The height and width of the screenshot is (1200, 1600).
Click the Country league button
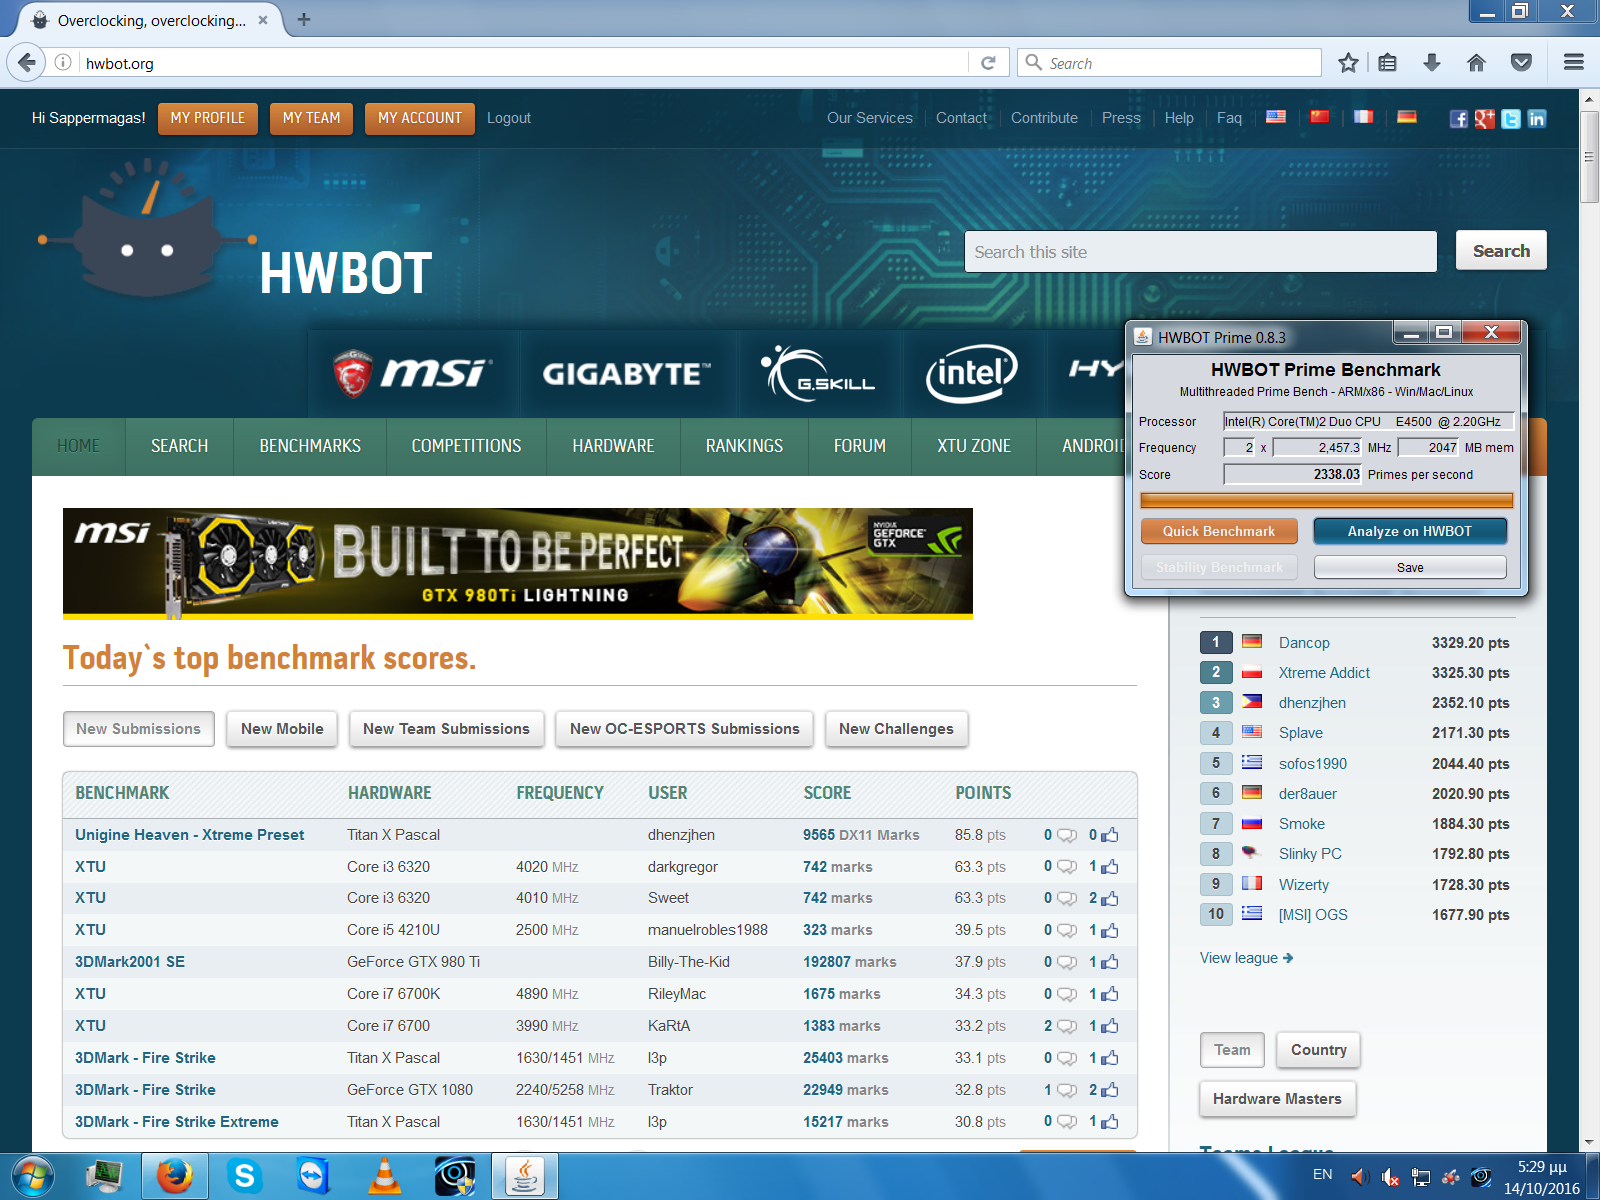pos(1318,1050)
